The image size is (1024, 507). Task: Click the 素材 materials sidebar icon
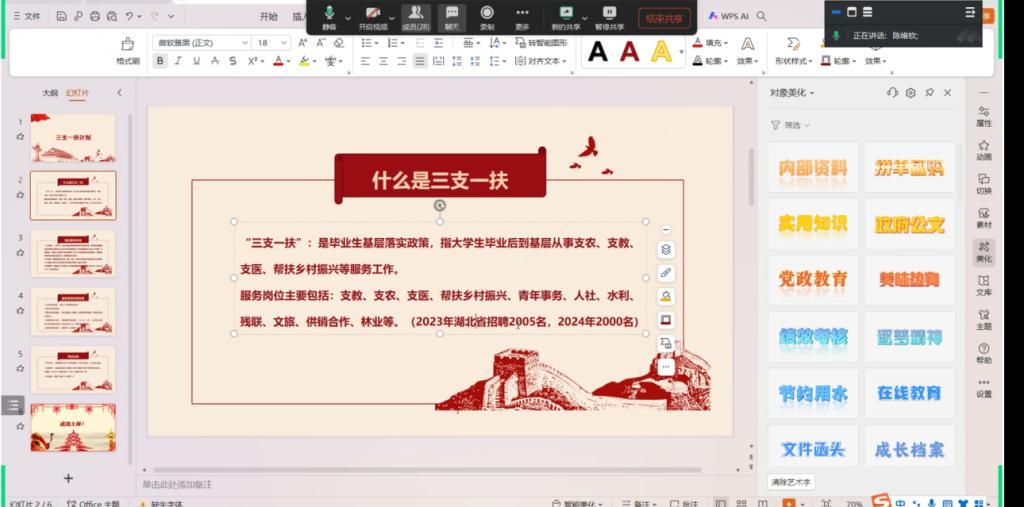984,218
